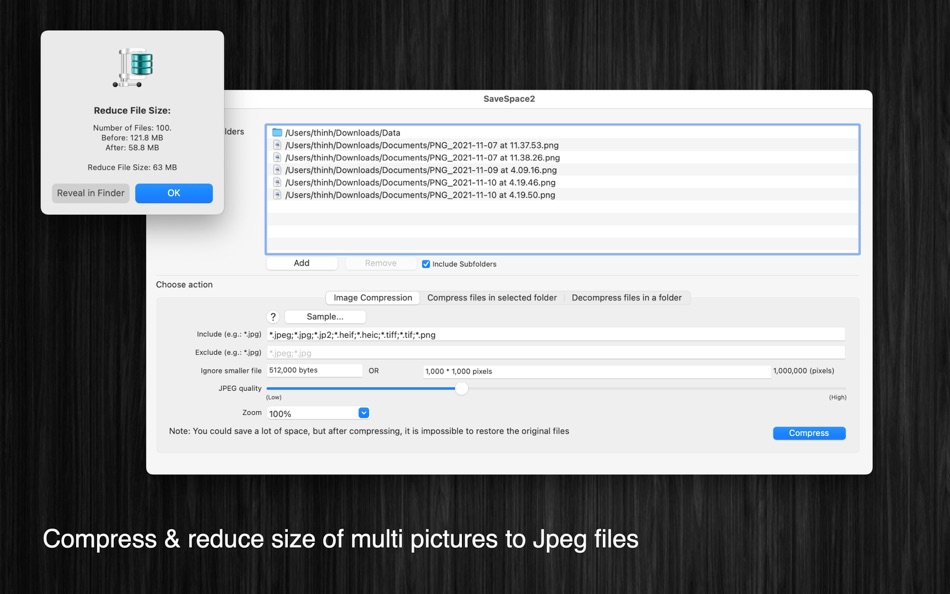Image resolution: width=950 pixels, height=594 pixels.
Task: Click file icon of PNG_2021-11-09 at 4.09.16.png
Action: click(277, 170)
